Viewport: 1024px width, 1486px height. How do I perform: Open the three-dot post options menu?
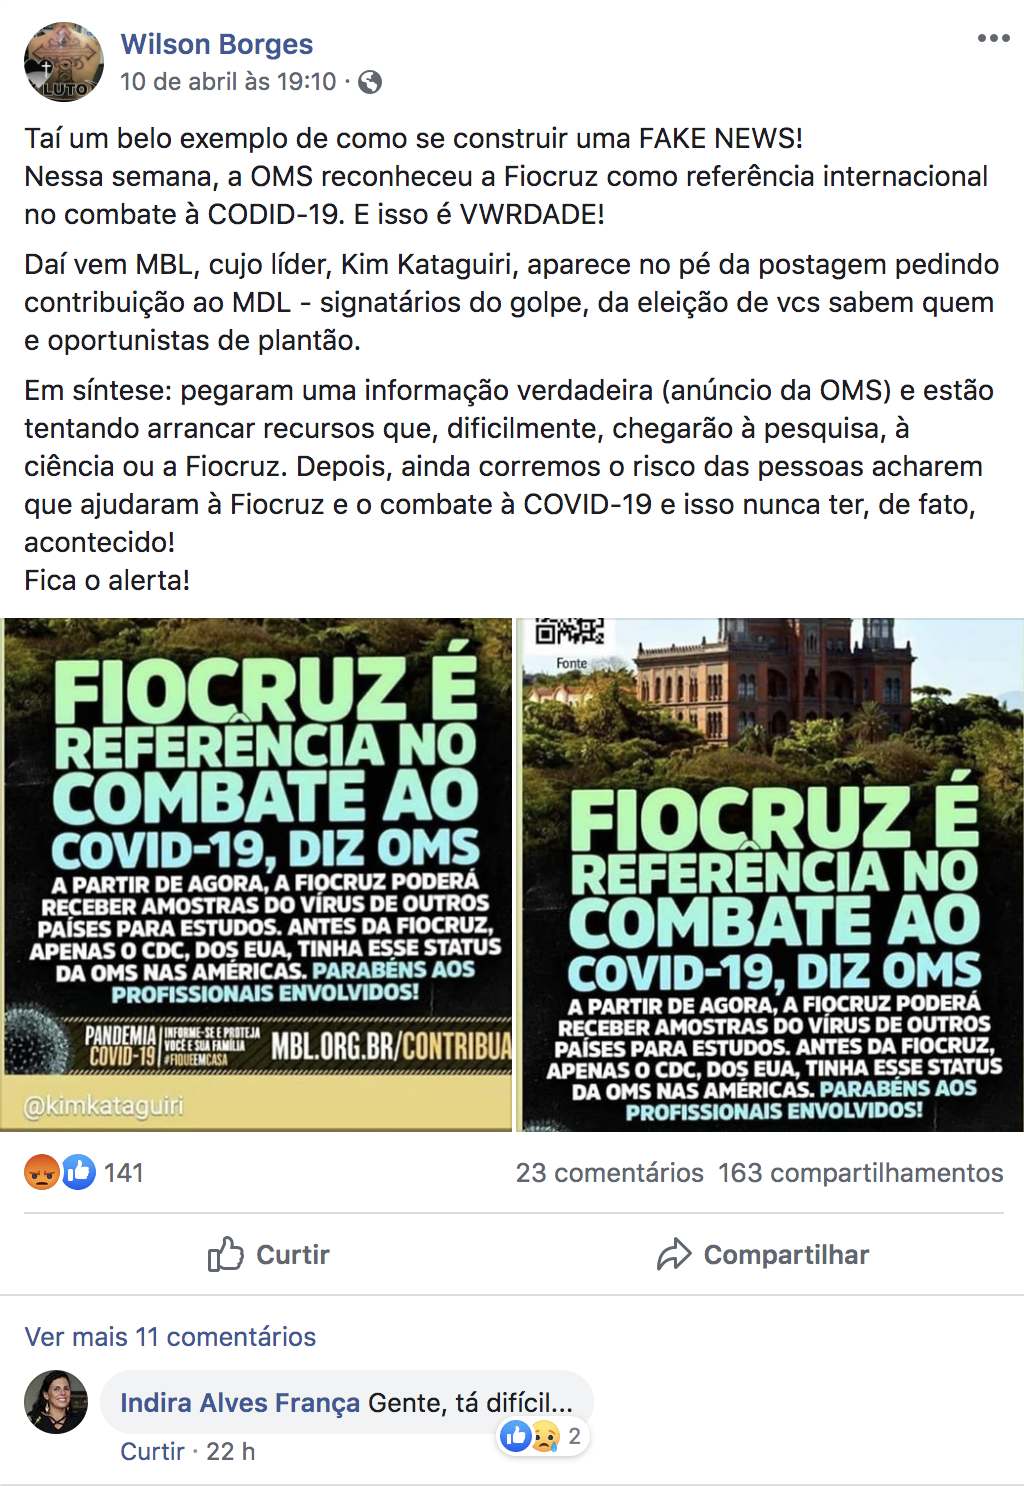click(993, 38)
